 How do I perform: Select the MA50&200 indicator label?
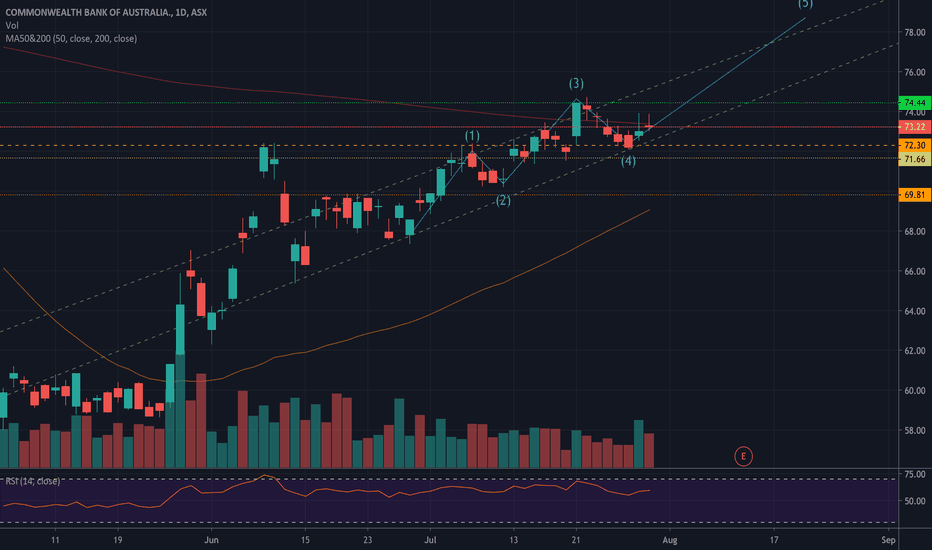[x=71, y=39]
